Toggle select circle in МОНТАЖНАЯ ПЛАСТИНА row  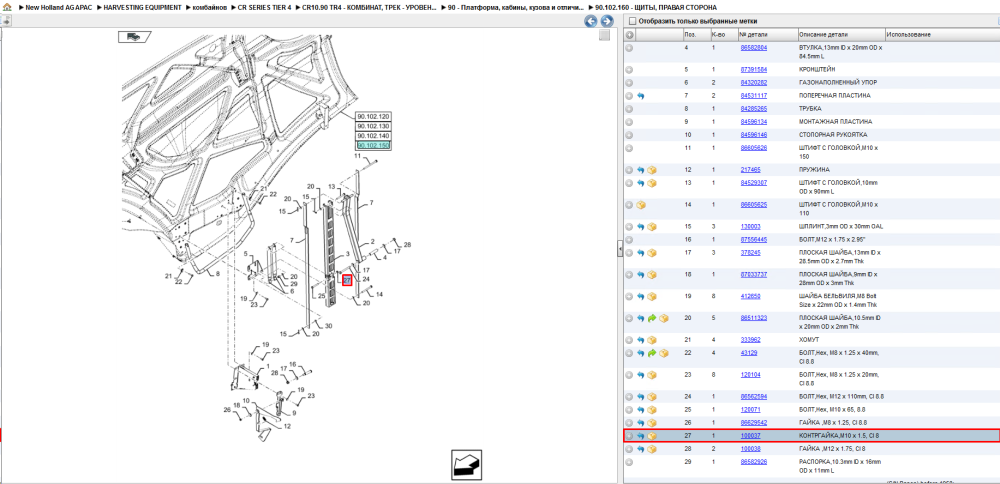(x=629, y=122)
